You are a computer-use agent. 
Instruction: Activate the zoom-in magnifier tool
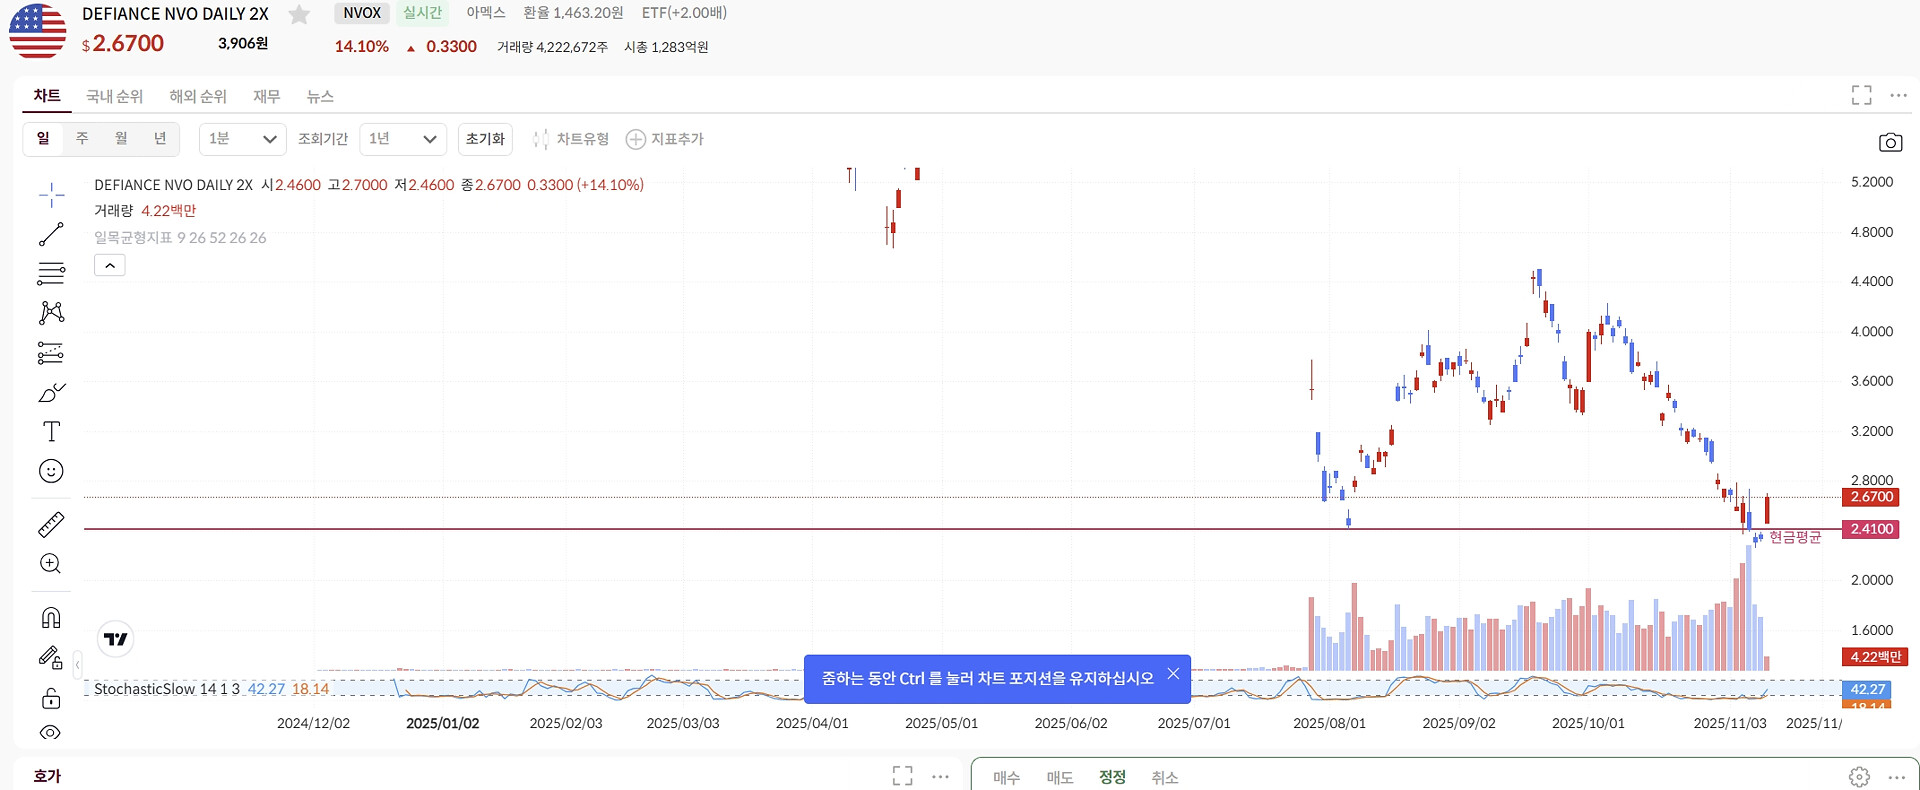(x=51, y=564)
